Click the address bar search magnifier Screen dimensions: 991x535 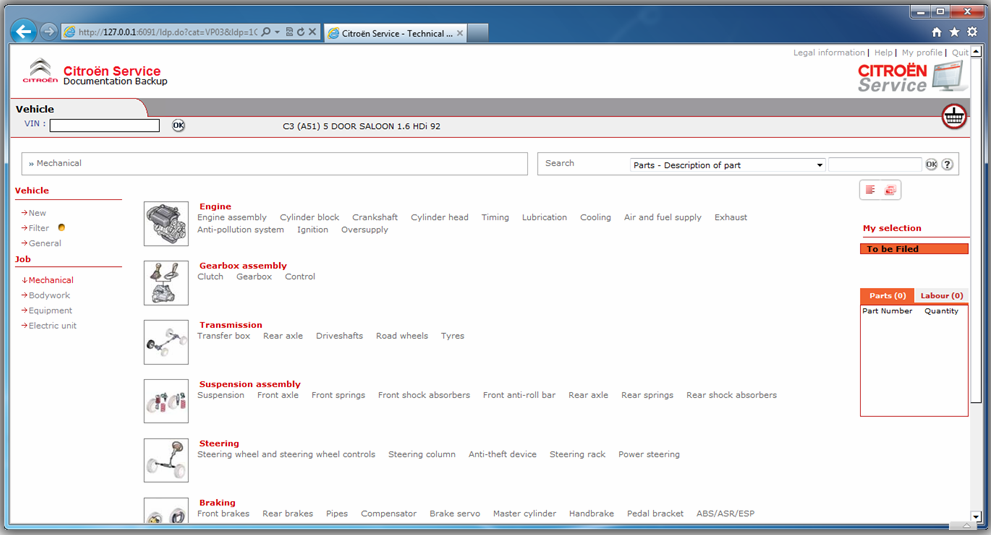tap(266, 32)
